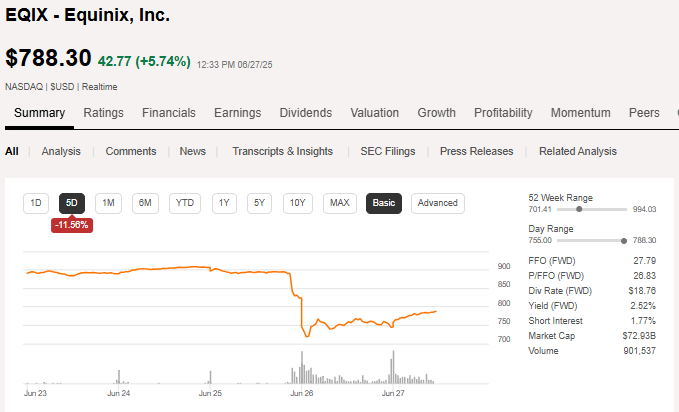Open the Ratings tab

click(x=104, y=113)
